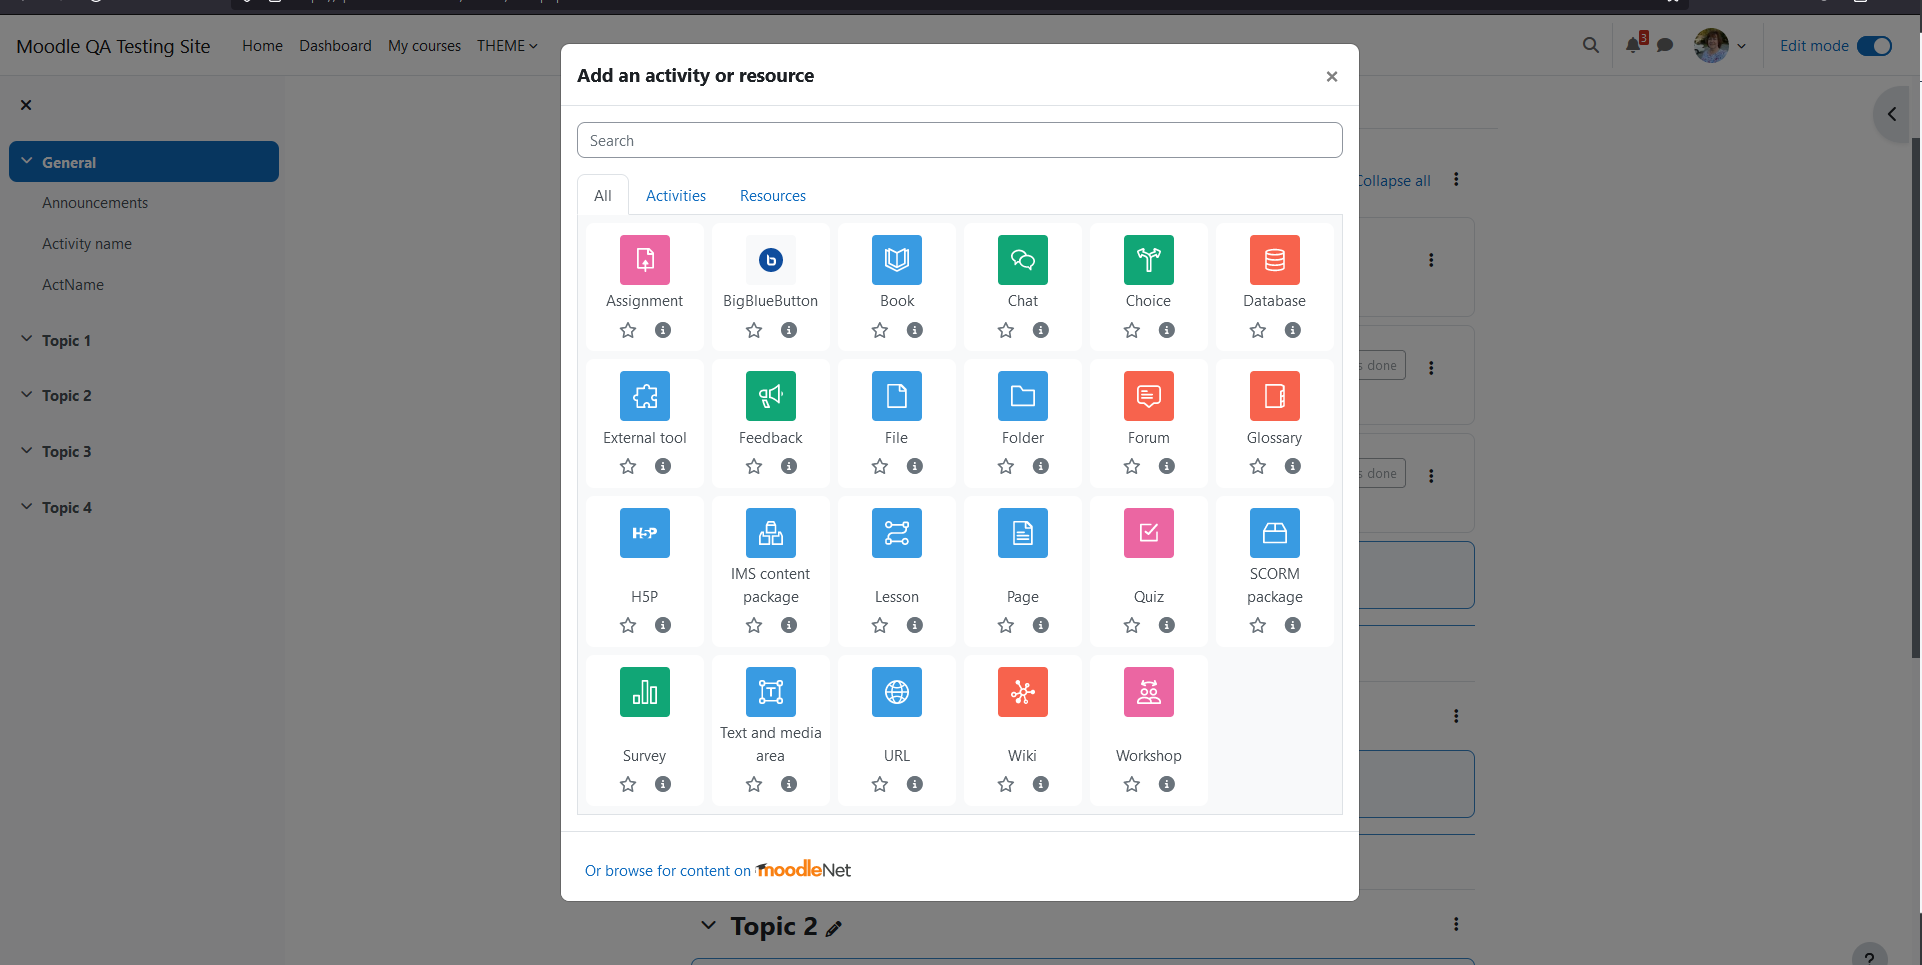The image size is (1922, 965).
Task: Star the Glossary activity as favourite
Action: click(1258, 466)
